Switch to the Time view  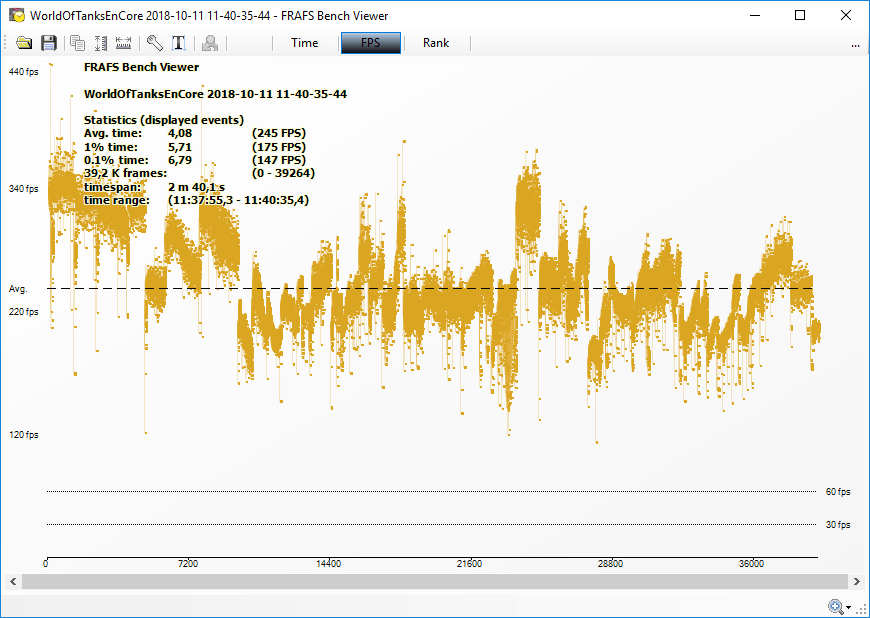click(305, 43)
